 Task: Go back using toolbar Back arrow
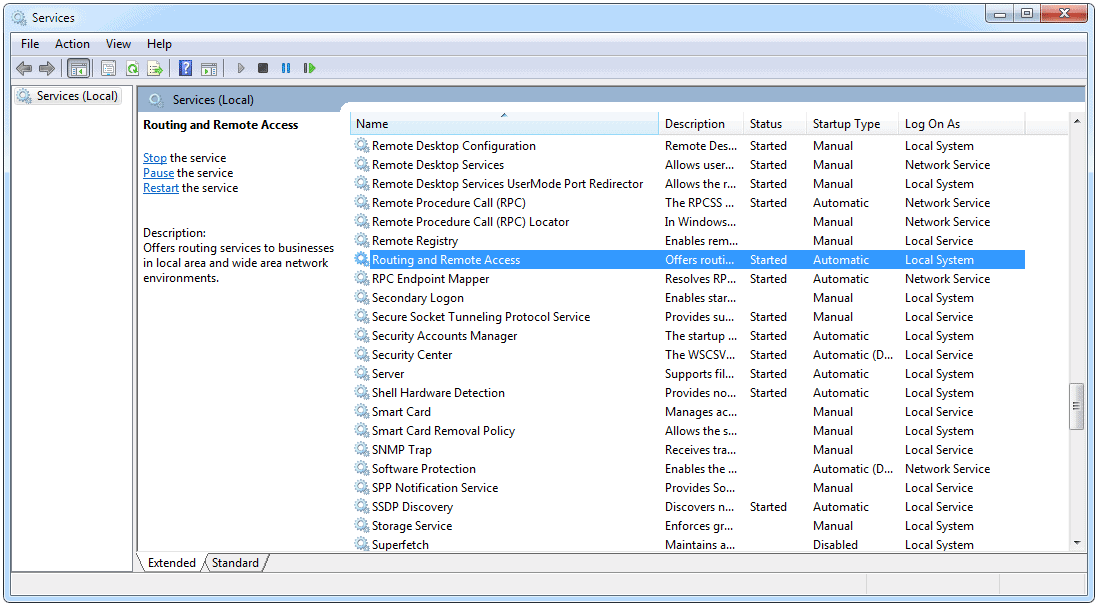pos(24,68)
